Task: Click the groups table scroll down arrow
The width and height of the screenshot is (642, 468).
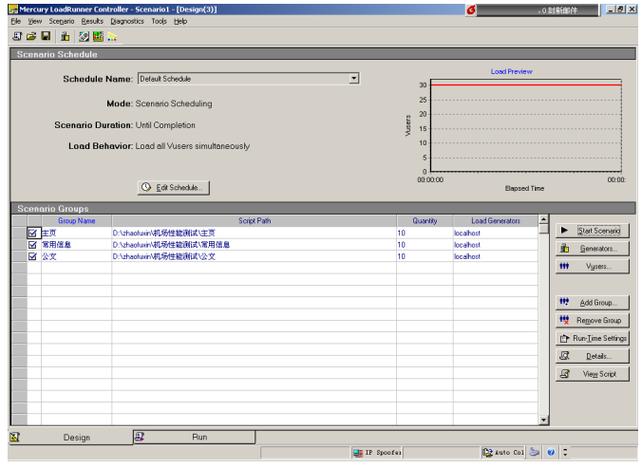Action: [543, 420]
